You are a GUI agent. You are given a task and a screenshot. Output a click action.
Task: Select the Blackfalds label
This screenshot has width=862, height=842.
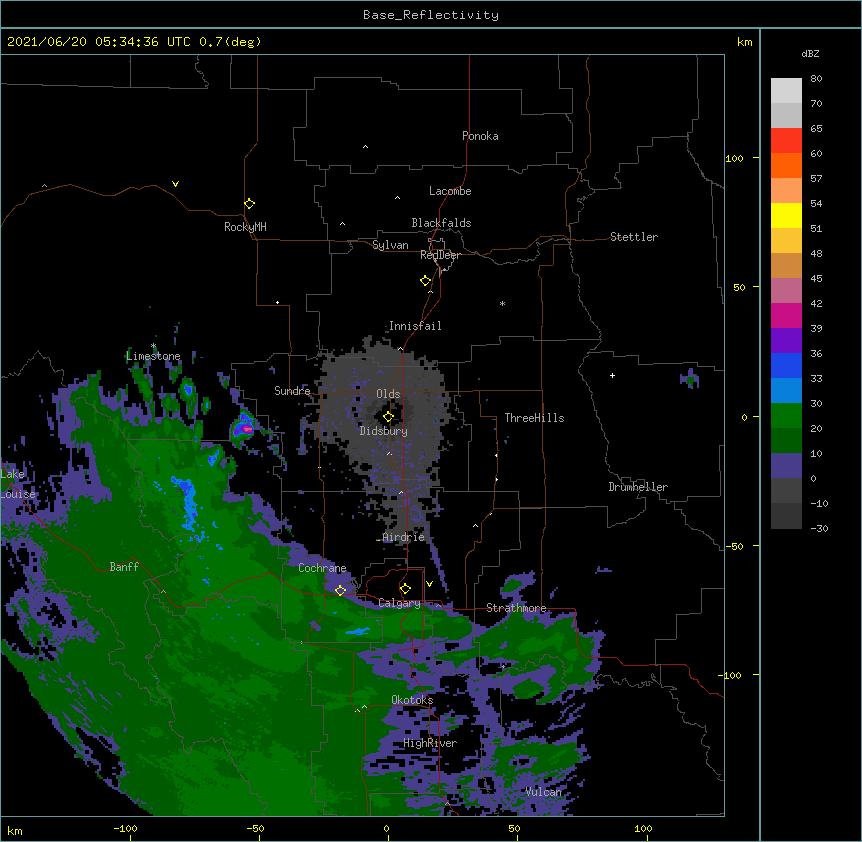(441, 223)
